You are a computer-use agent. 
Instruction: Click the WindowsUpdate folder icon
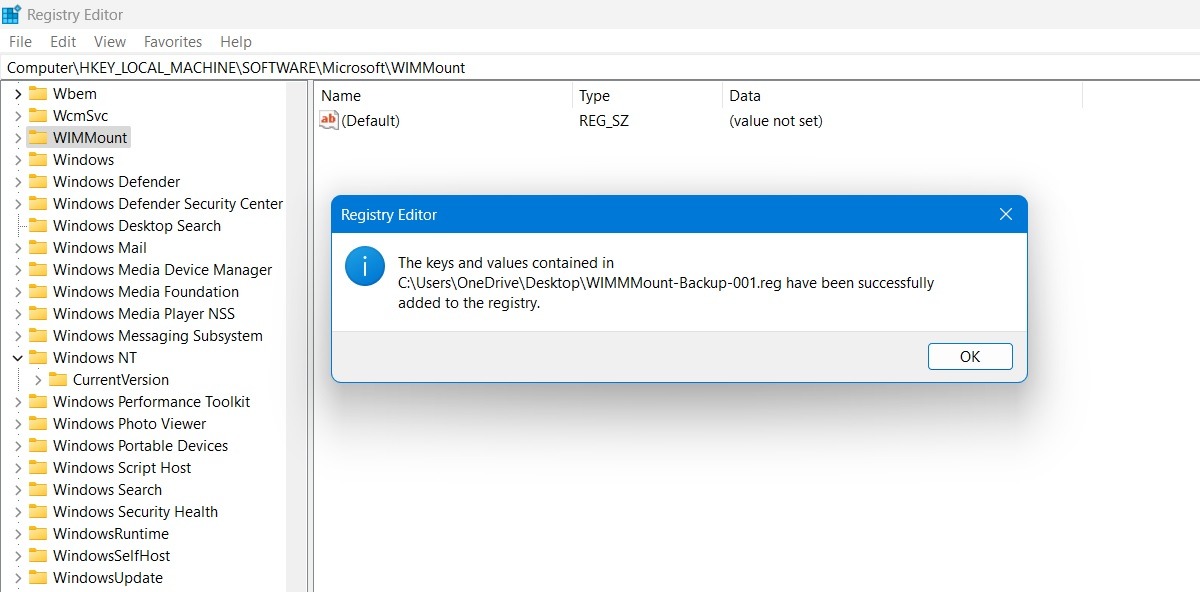click(x=37, y=577)
